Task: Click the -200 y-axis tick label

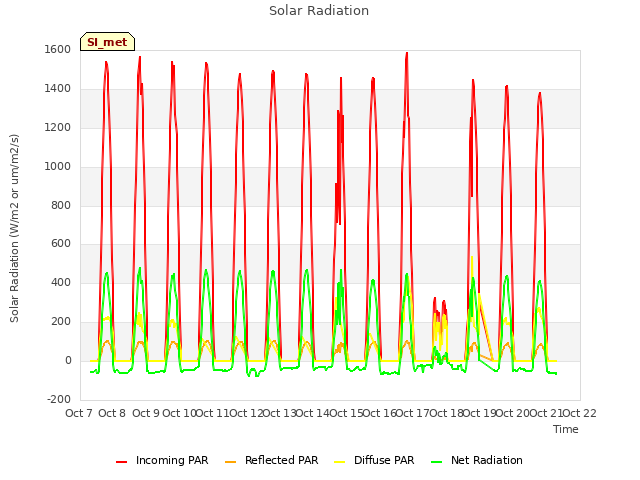Action: [59, 399]
